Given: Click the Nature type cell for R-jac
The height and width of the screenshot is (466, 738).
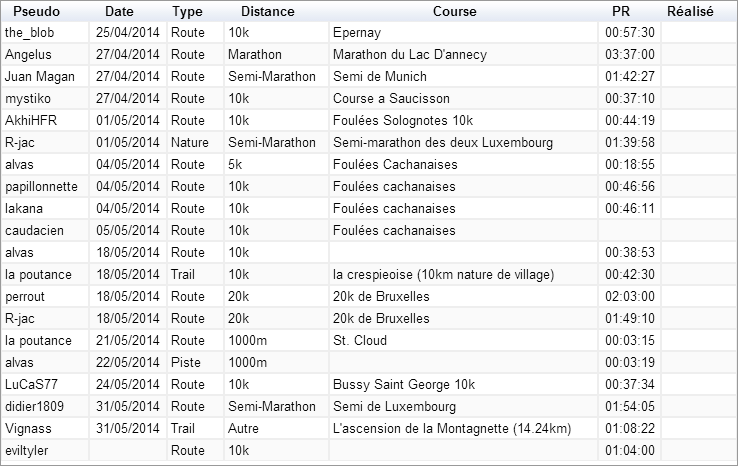Looking at the screenshot, I should pos(195,143).
